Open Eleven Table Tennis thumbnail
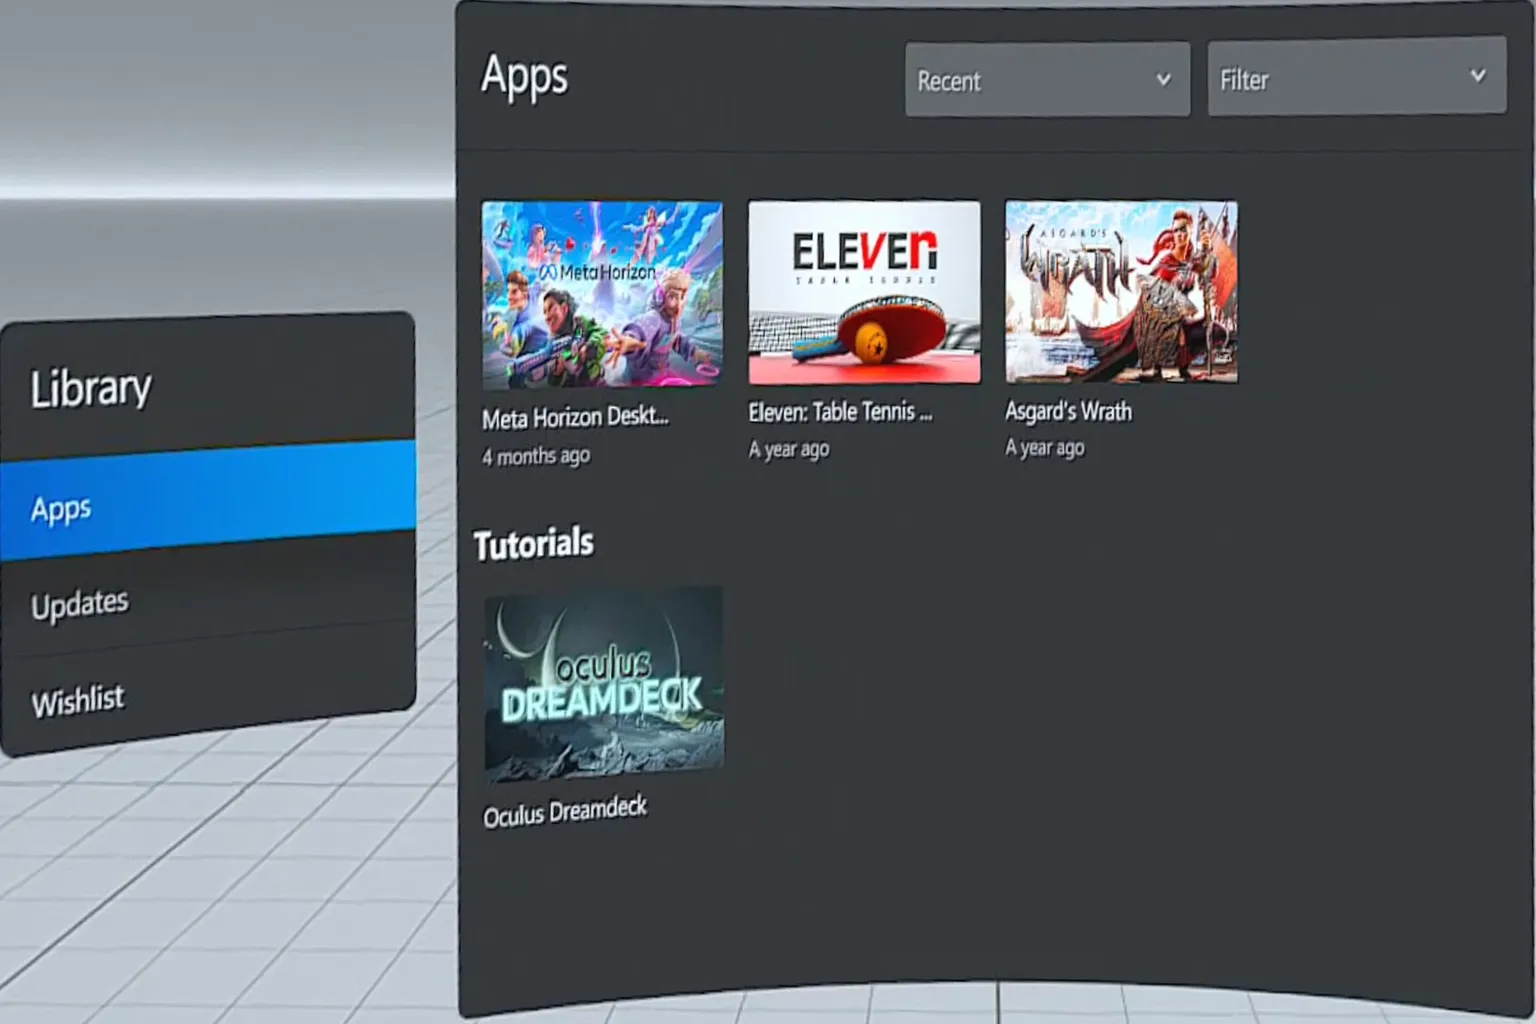1536x1024 pixels. 864,292
